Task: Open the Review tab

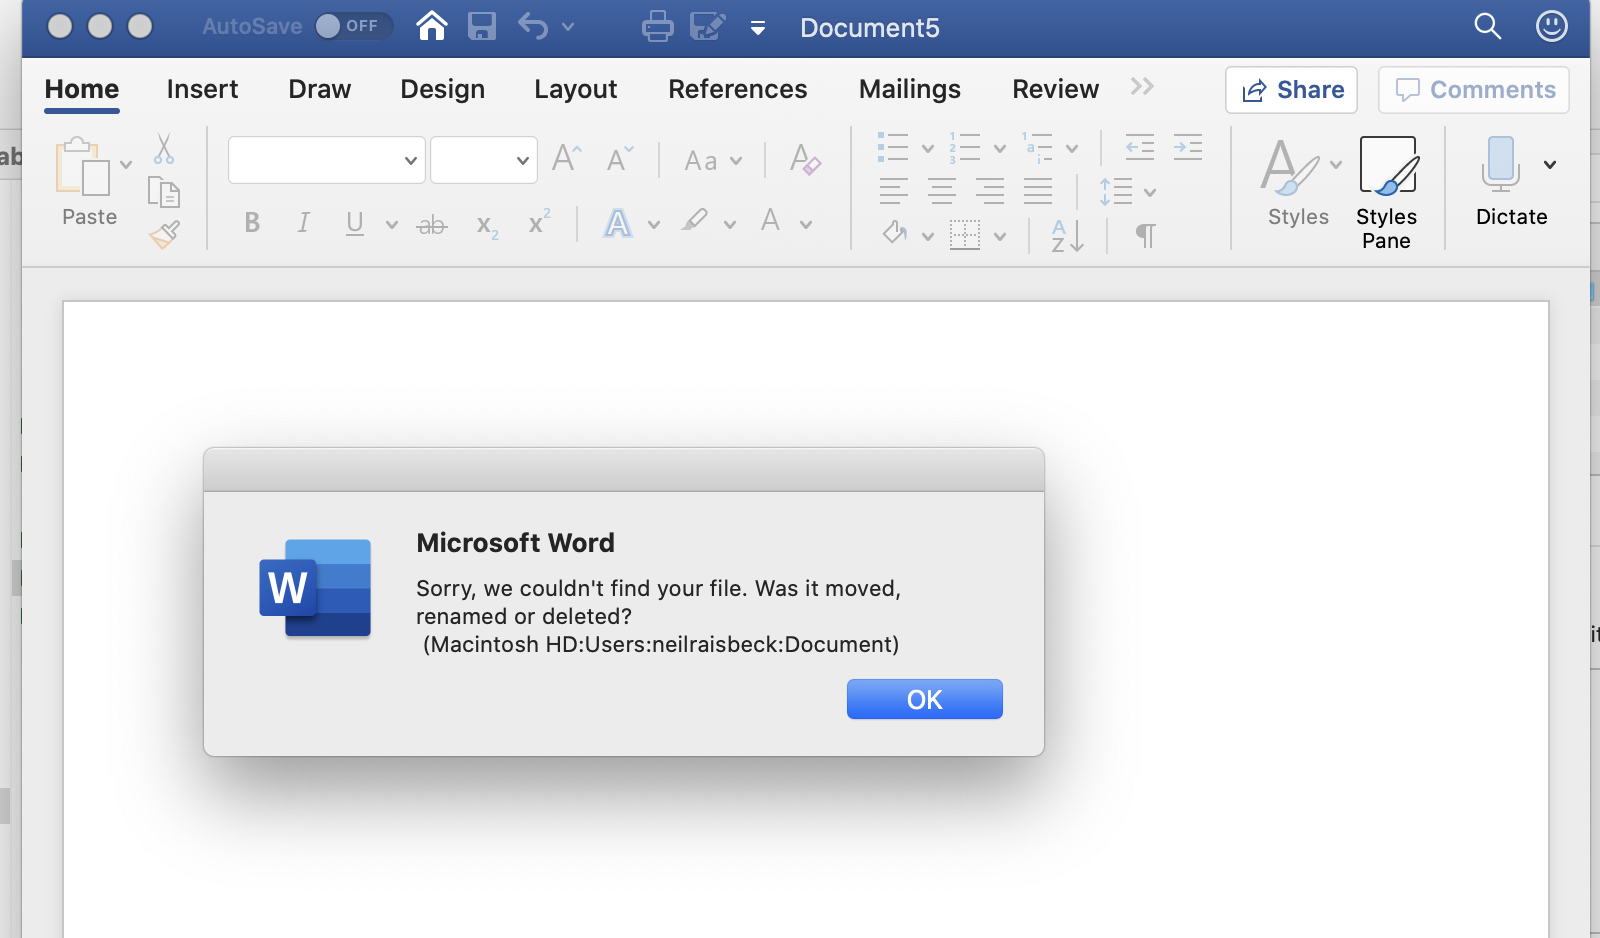Action: tap(1056, 89)
